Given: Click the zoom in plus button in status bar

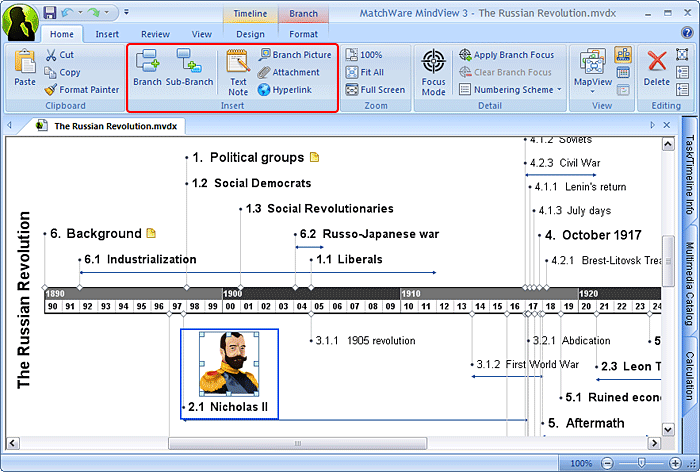Looking at the screenshot, I should tap(675, 463).
